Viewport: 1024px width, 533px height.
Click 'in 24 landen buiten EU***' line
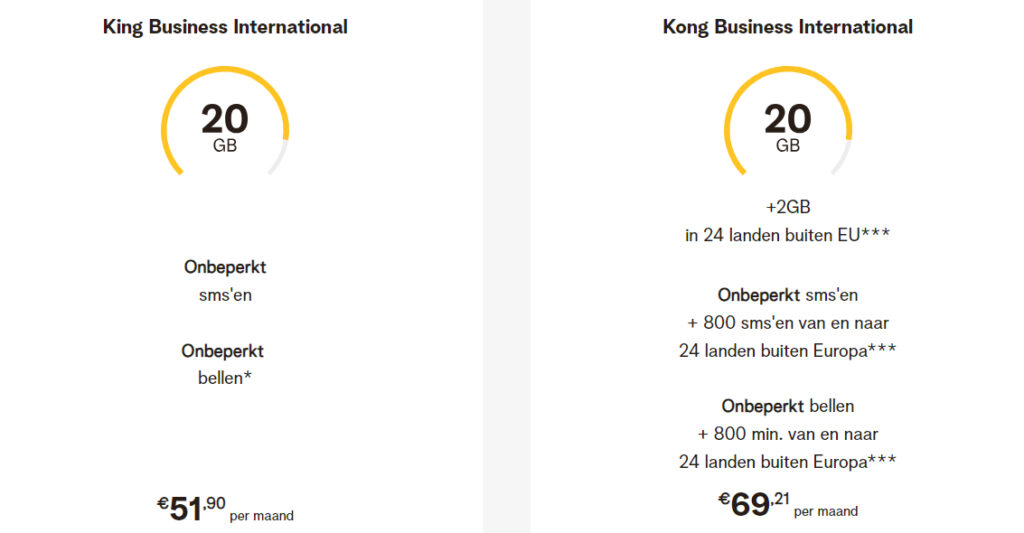[787, 235]
